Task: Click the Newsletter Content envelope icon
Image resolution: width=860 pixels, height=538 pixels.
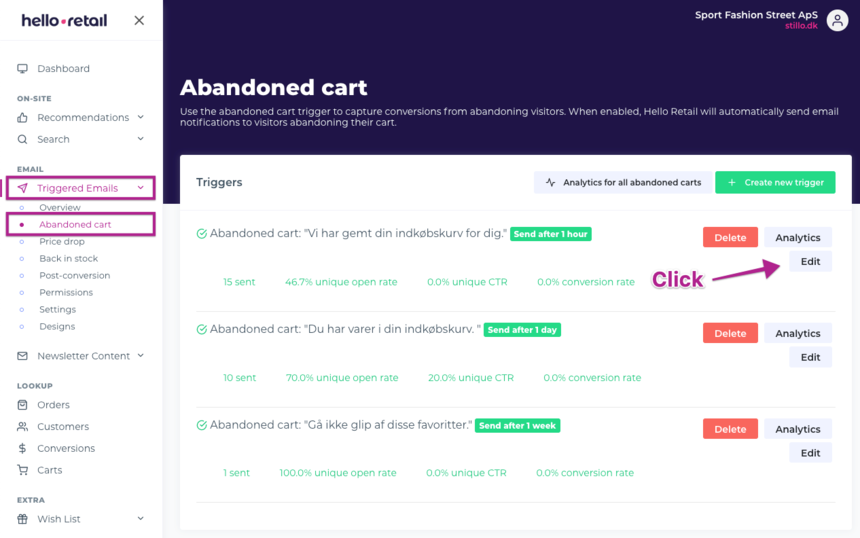Action: click(23, 356)
